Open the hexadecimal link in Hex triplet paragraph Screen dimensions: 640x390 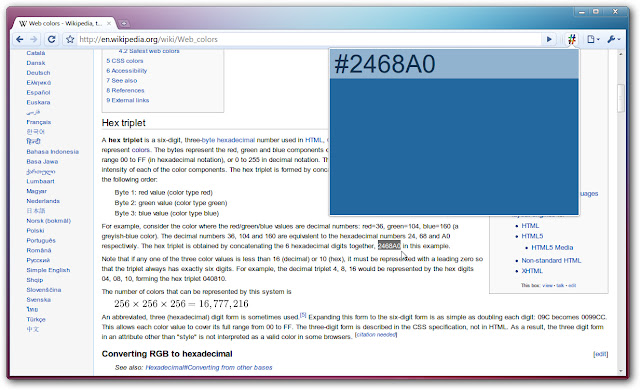(236, 140)
